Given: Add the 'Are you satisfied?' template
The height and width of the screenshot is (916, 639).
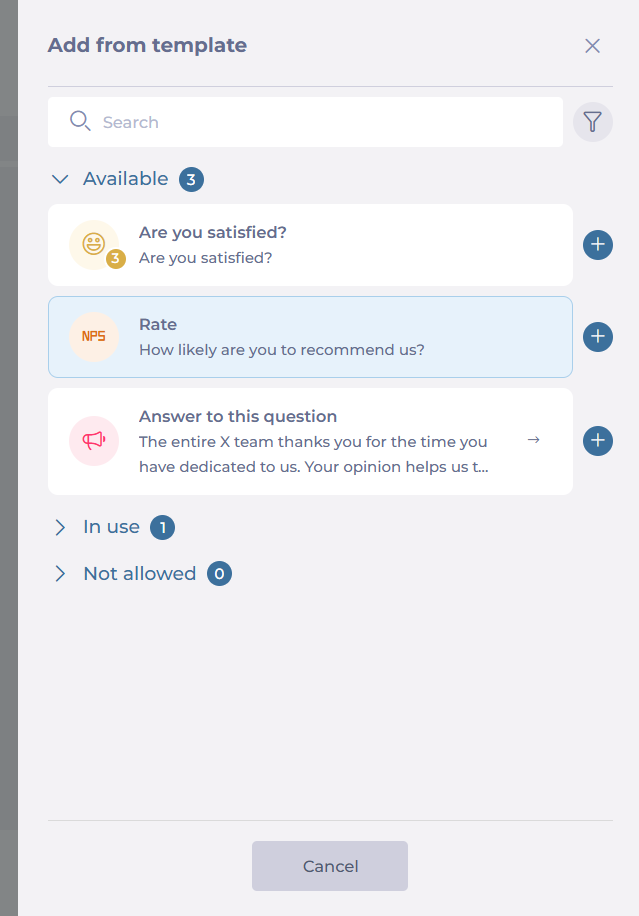Looking at the screenshot, I should [x=598, y=244].
